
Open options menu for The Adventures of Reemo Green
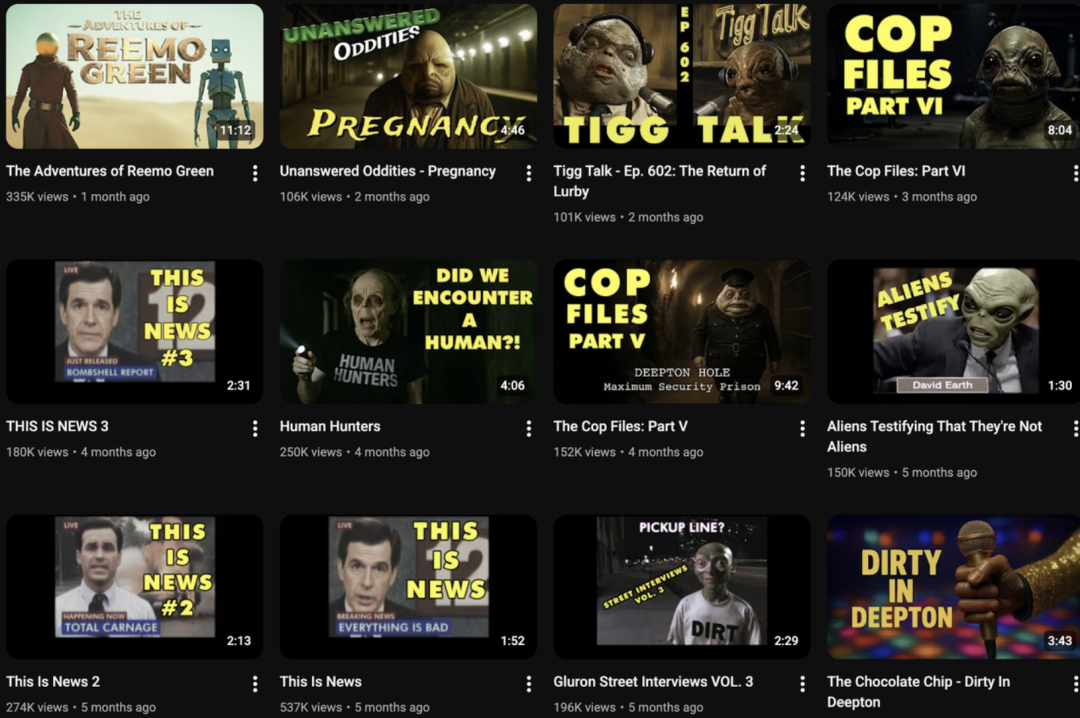click(255, 173)
